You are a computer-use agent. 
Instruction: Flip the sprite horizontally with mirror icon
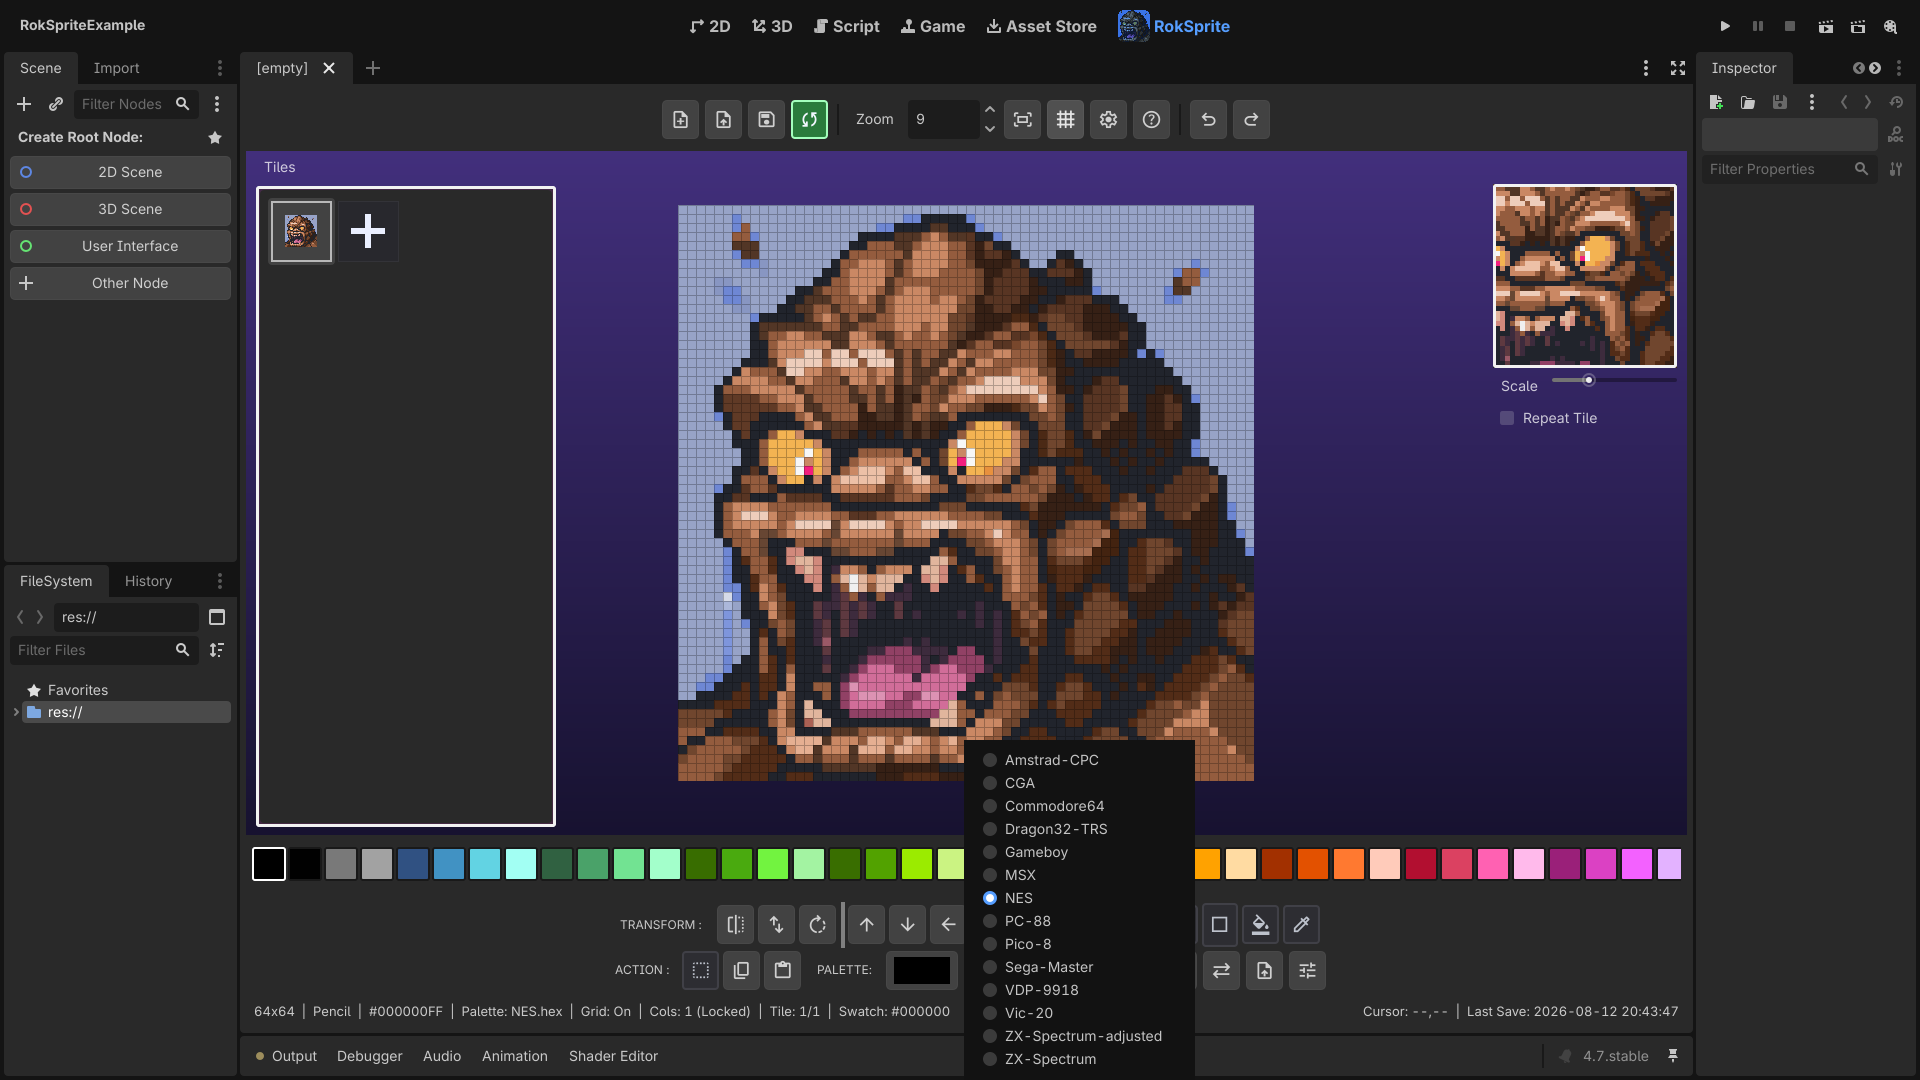pos(735,925)
